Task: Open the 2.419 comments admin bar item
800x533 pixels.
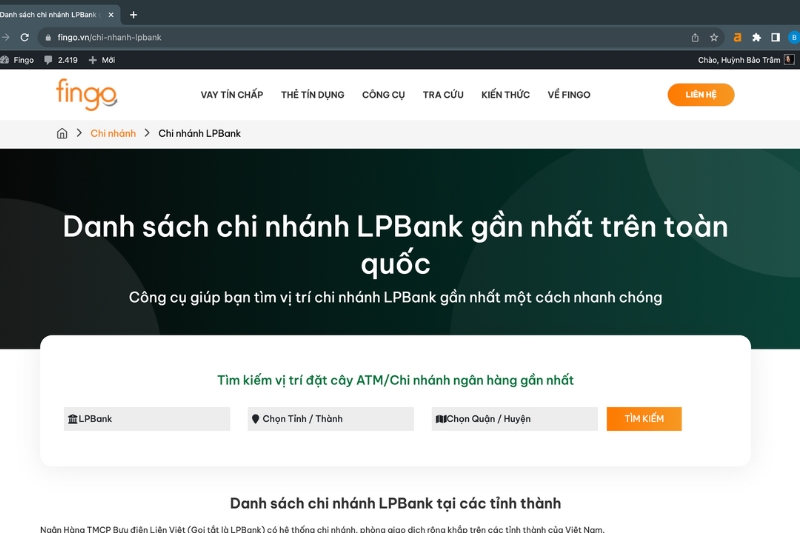Action: [x=61, y=60]
